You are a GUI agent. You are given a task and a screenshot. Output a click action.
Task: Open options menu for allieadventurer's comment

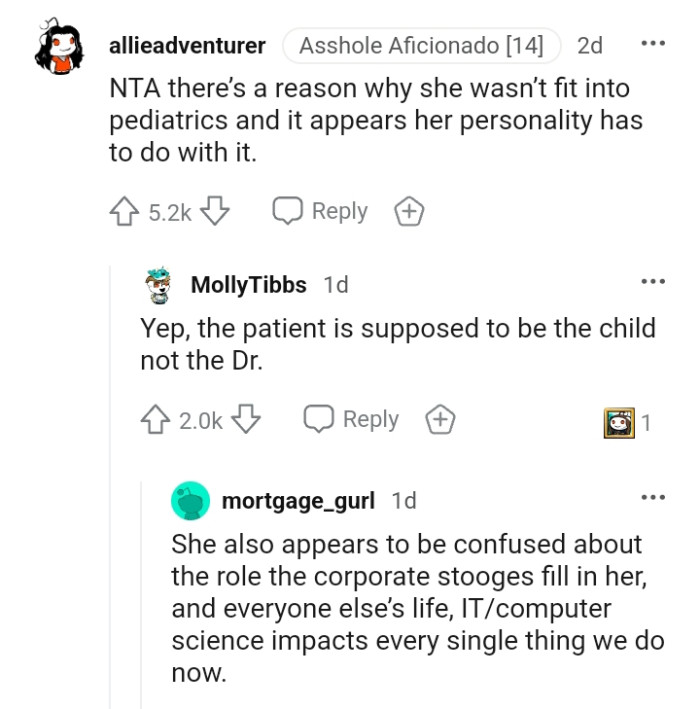652,44
